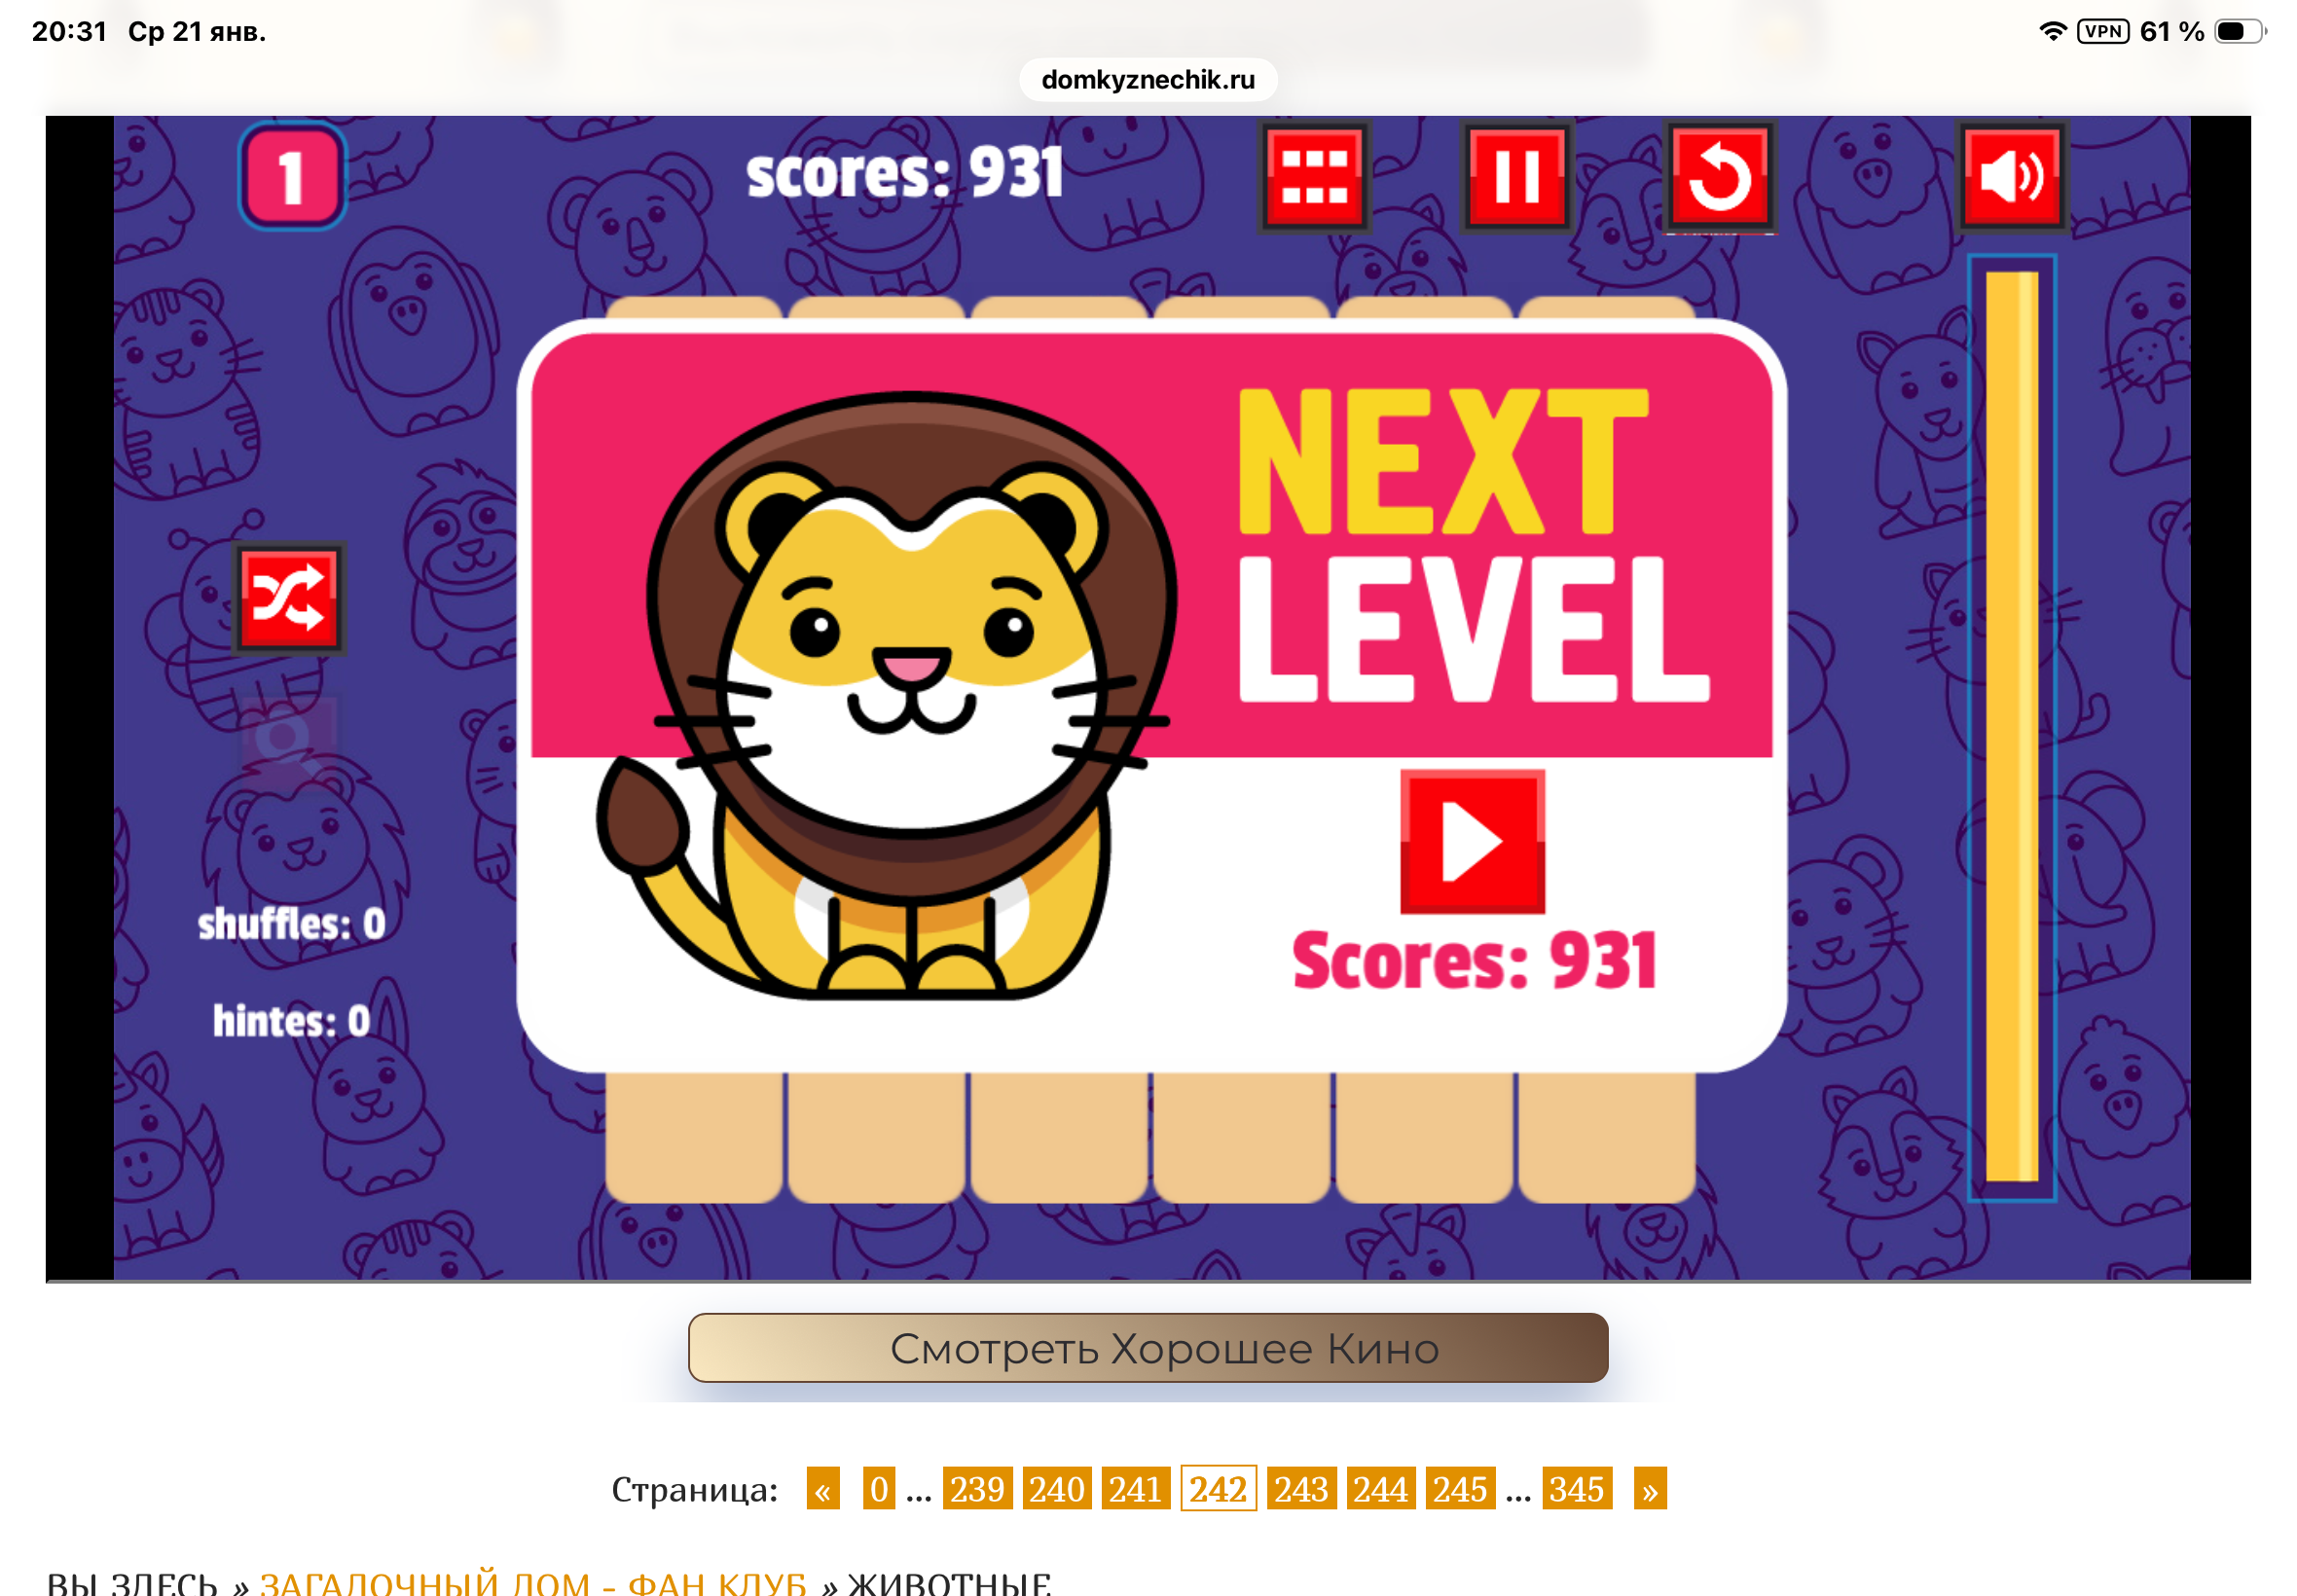Image resolution: width=2297 pixels, height=1596 pixels.
Task: Click the shuffle tiles icon
Action: [x=288, y=598]
